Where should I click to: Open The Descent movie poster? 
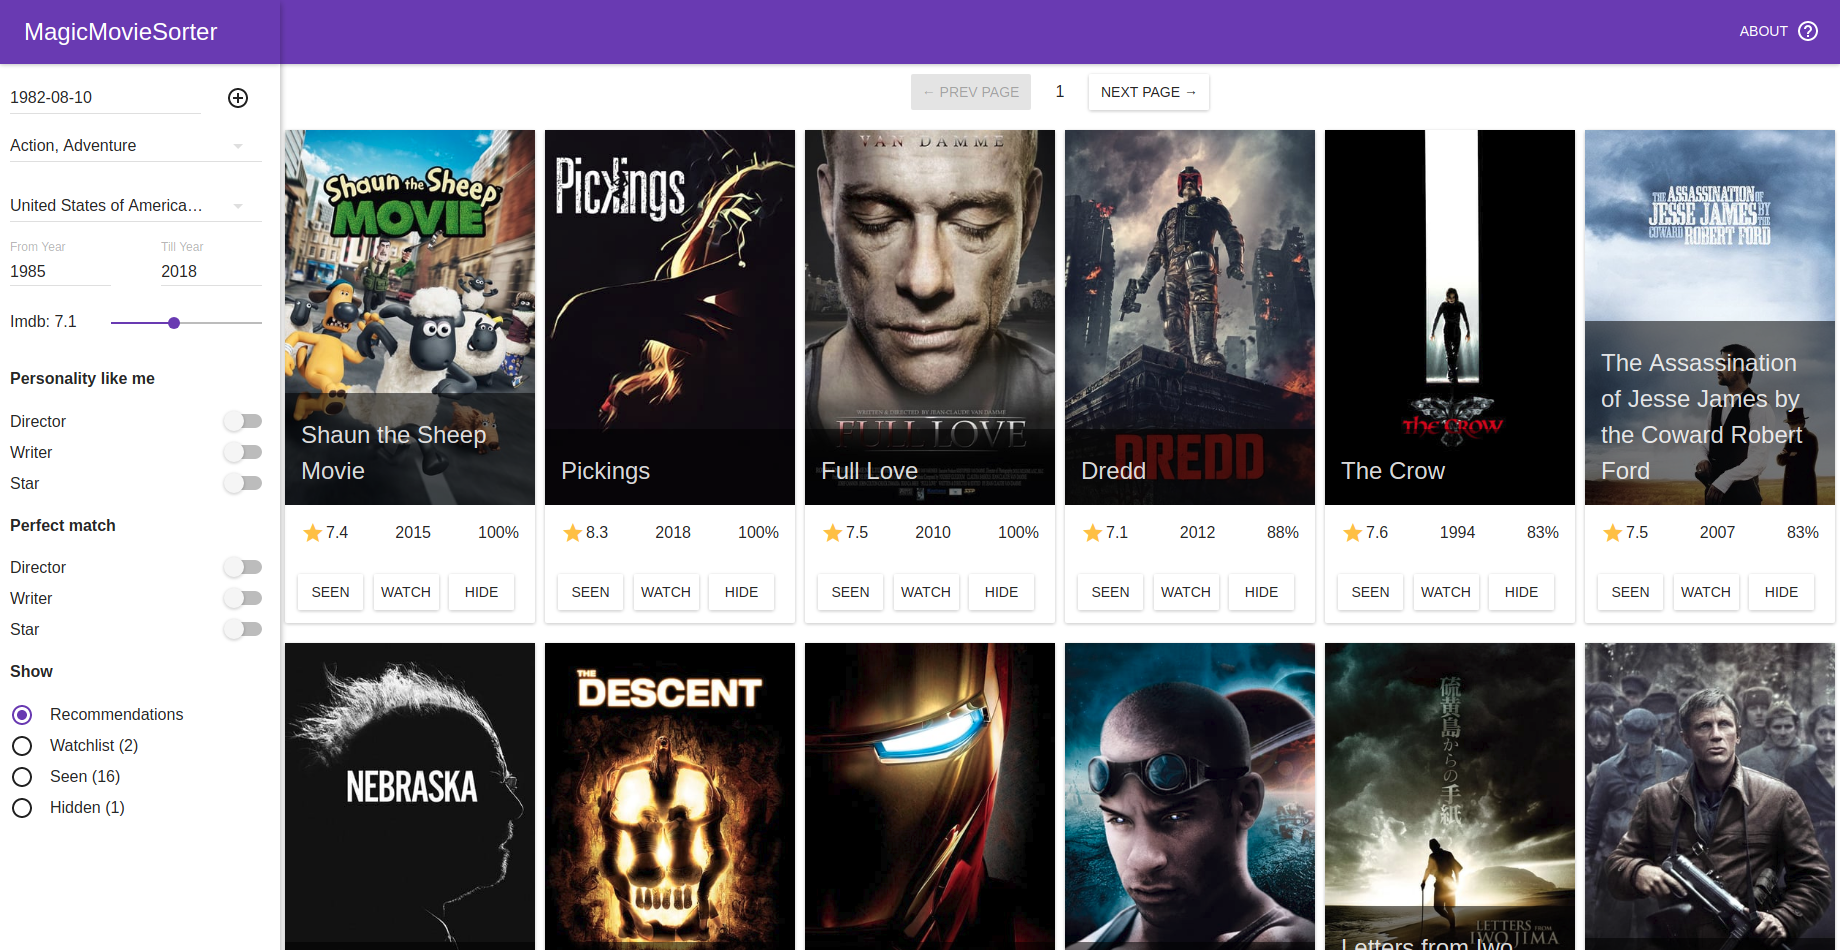tap(670, 796)
